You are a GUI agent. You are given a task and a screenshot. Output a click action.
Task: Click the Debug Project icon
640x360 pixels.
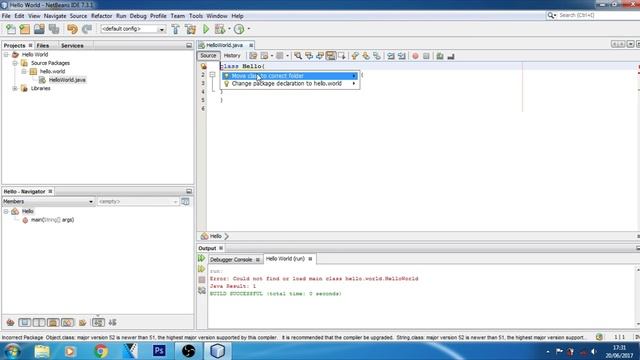[220, 29]
